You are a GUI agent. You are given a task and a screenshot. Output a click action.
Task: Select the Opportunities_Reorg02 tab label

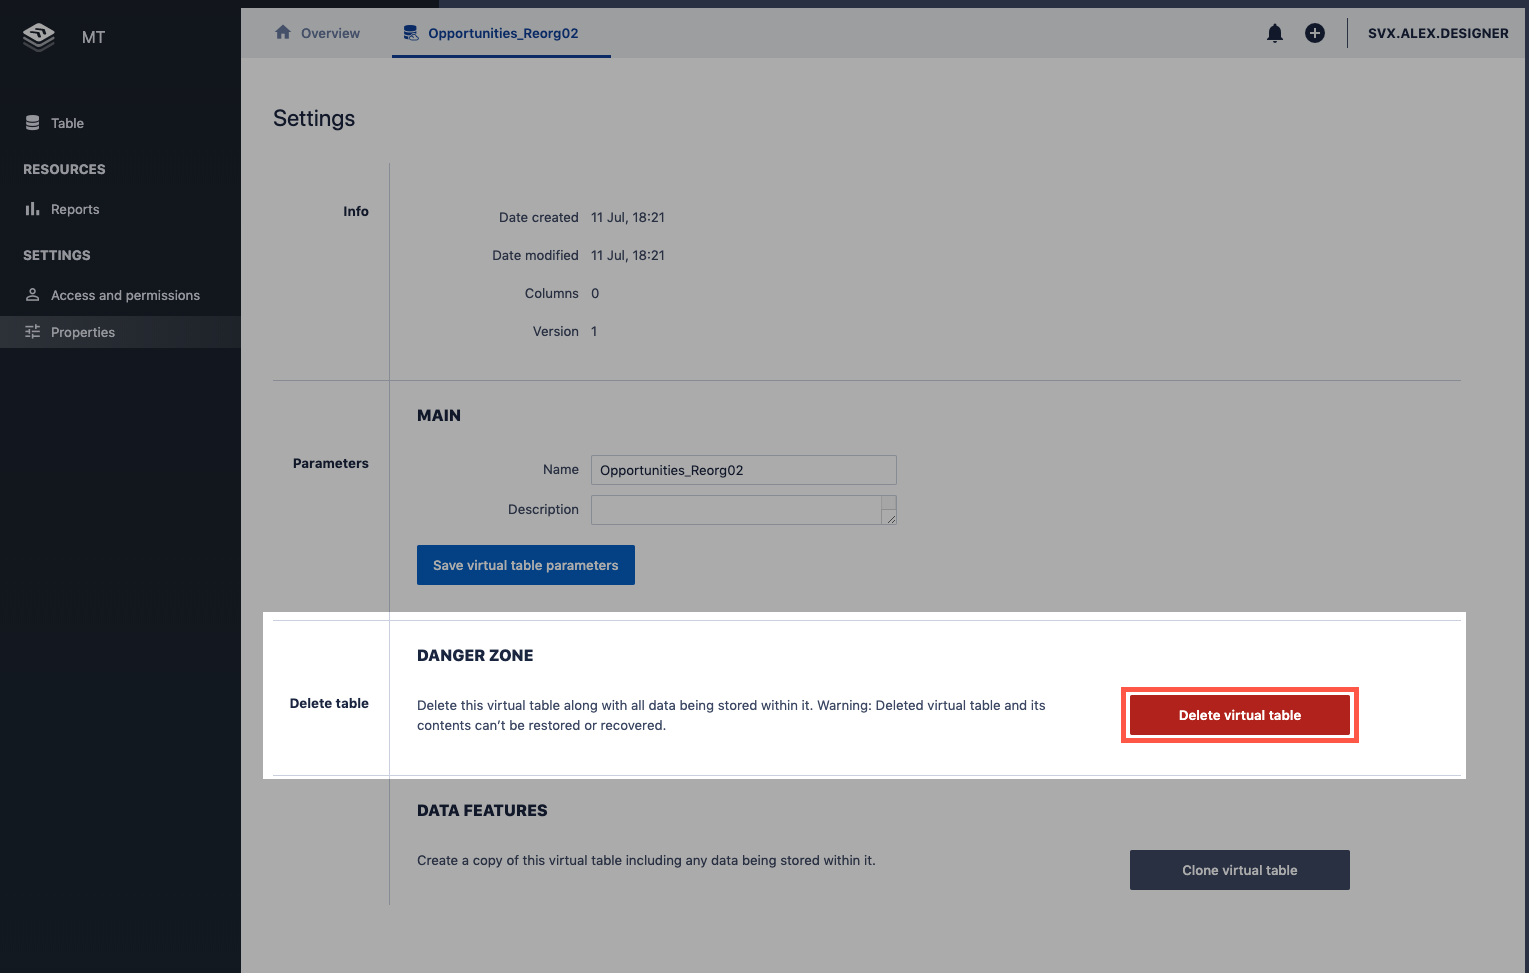click(x=503, y=33)
